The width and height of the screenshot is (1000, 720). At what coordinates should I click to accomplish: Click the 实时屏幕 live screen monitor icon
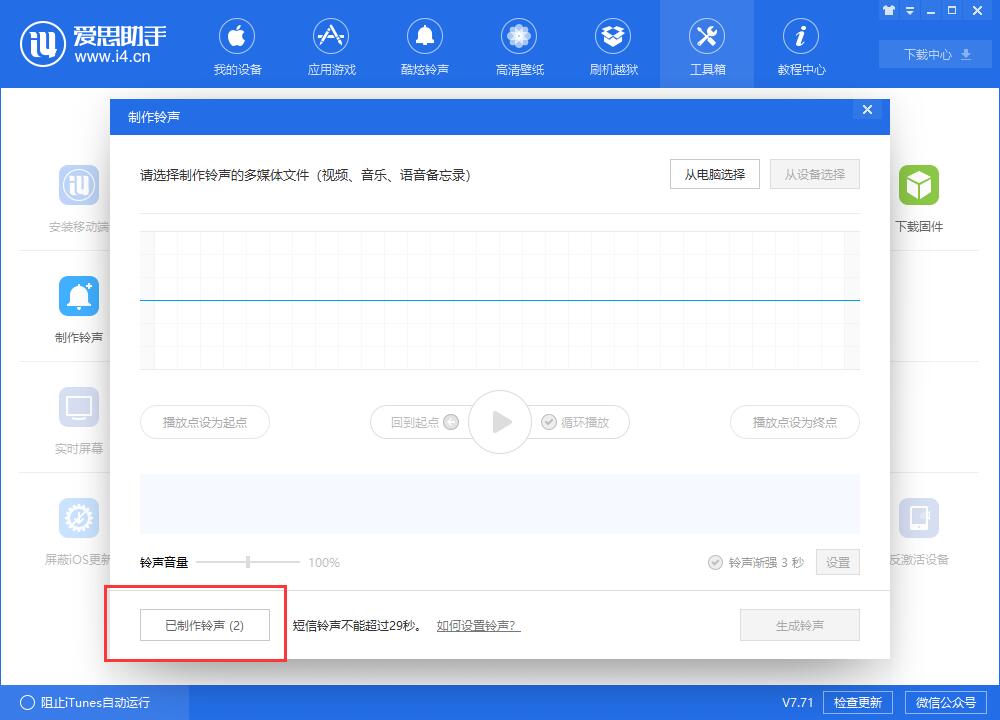[x=78, y=407]
